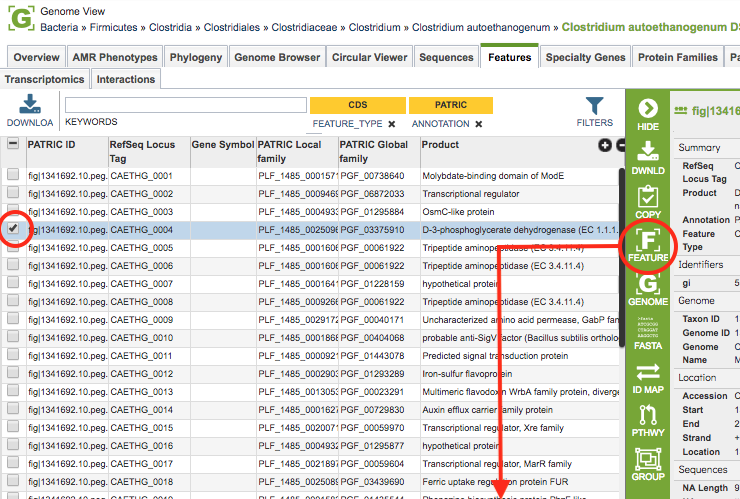Screen dimensions: 740x499
Task: Open the FEATURE view icon
Action: (x=648, y=239)
